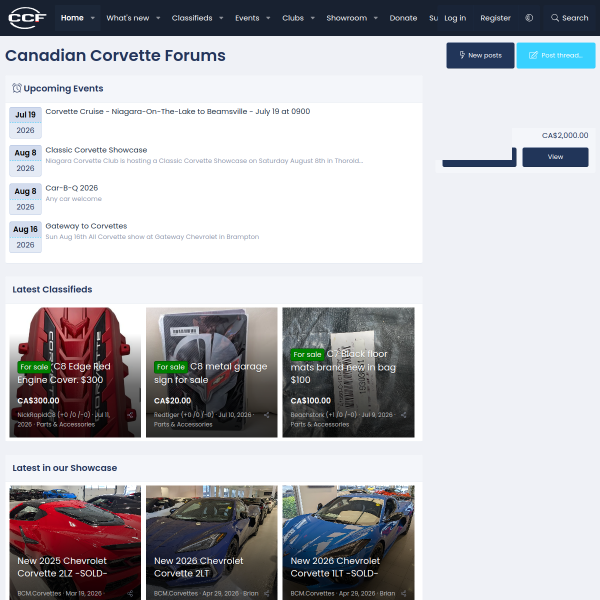The height and width of the screenshot is (600, 600).
Task: Click Beachstorx seller name
Action: click(x=307, y=415)
